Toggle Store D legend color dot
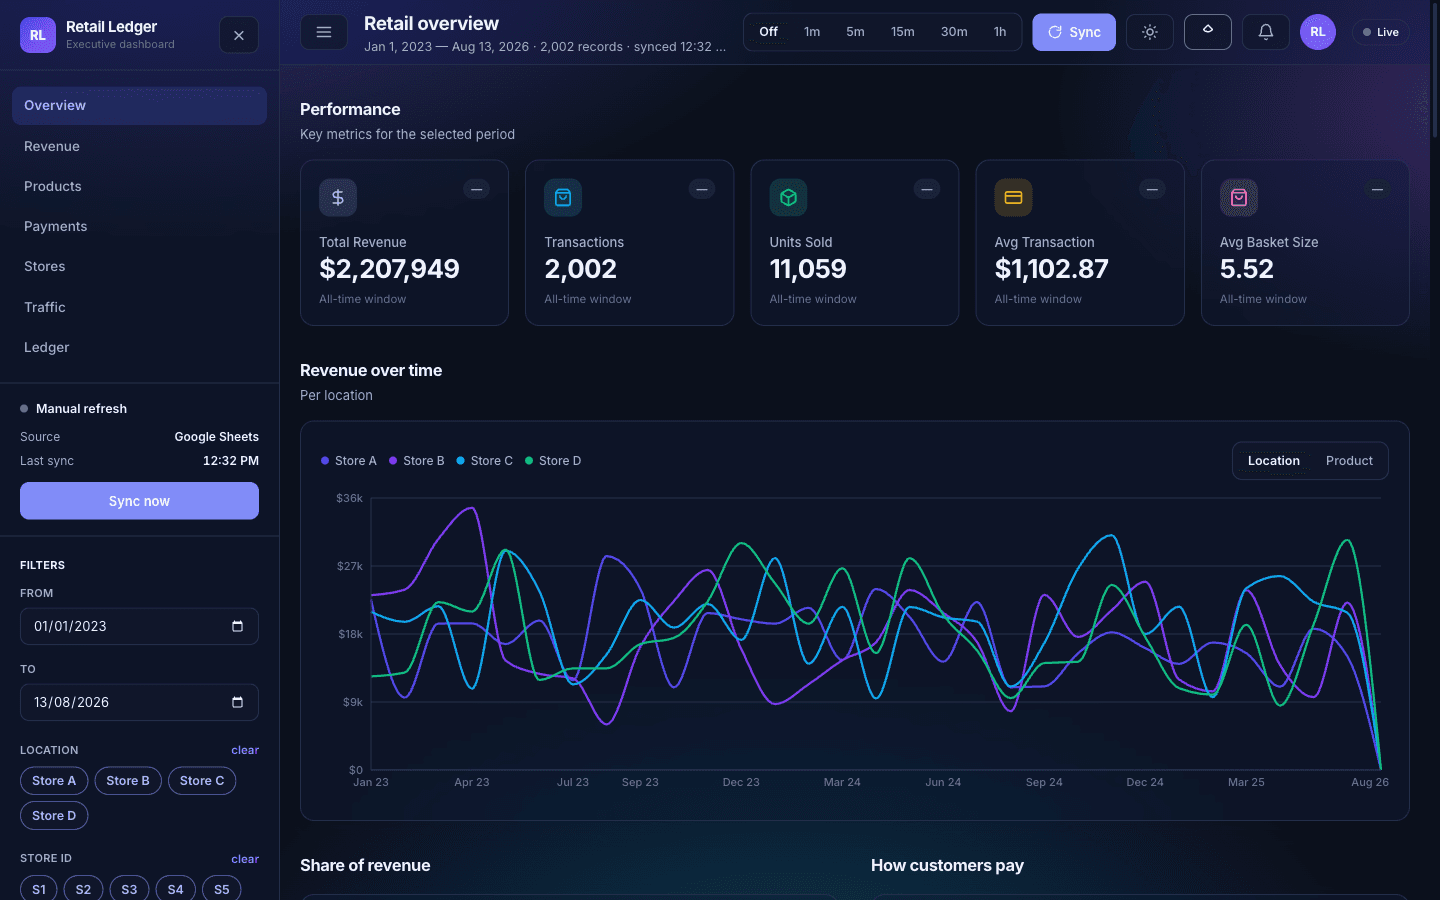The width and height of the screenshot is (1440, 900). [529, 461]
